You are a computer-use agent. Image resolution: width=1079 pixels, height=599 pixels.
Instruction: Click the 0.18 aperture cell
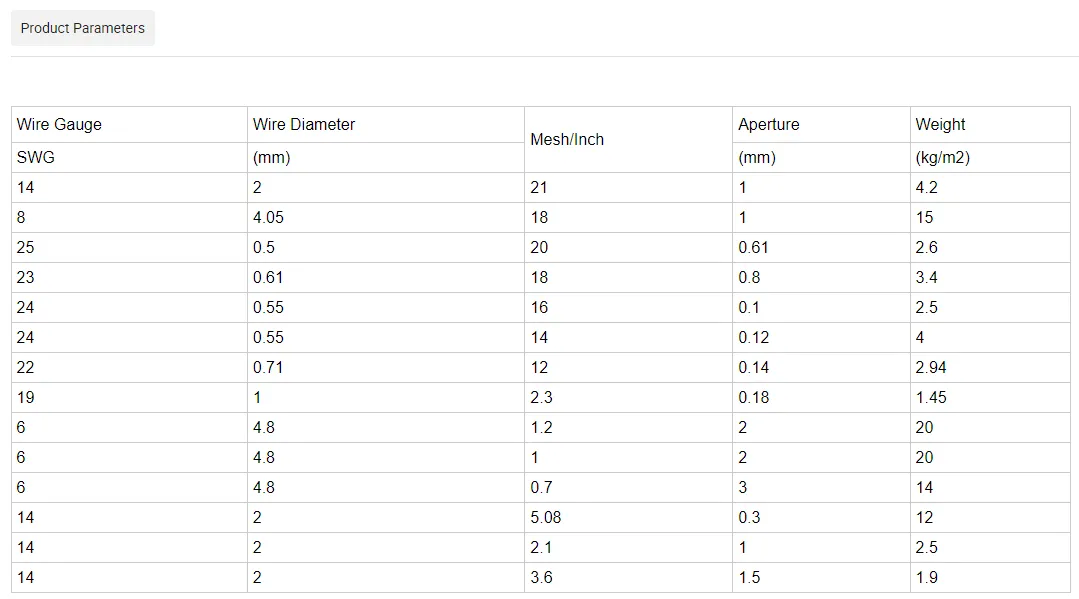click(x=754, y=397)
